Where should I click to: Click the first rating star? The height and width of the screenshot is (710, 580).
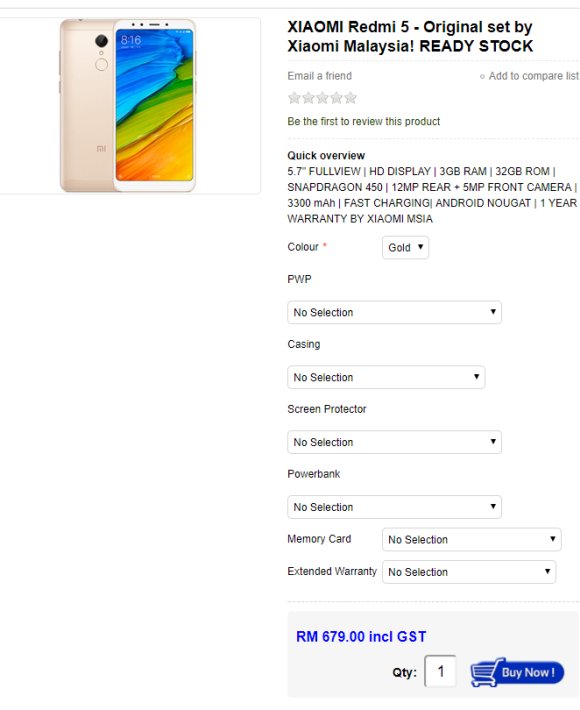(294, 98)
